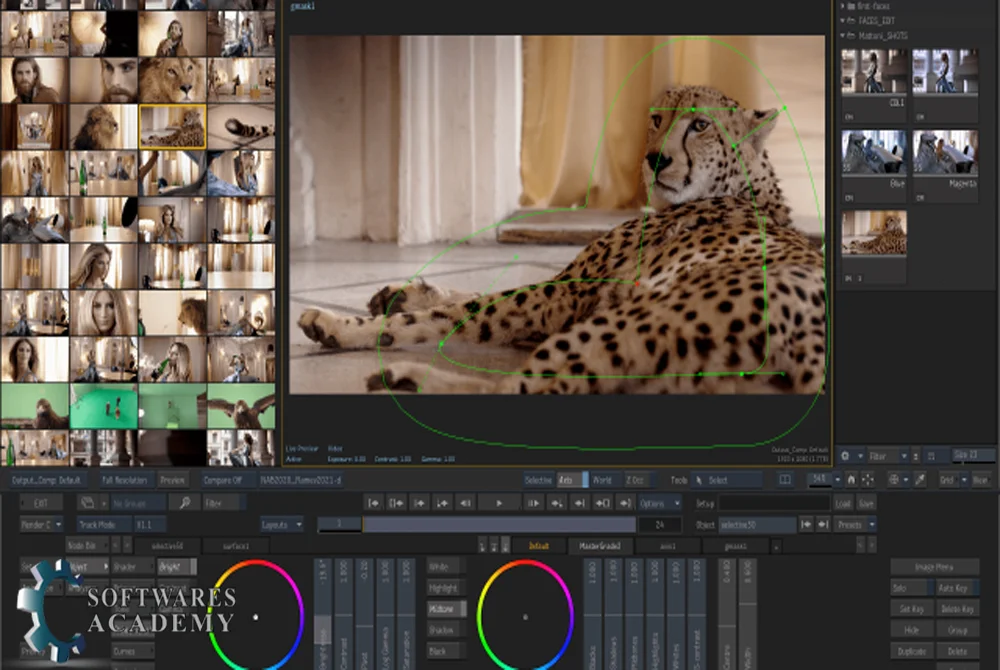Switch to the Default tab
The height and width of the screenshot is (670, 1000).
(x=539, y=546)
